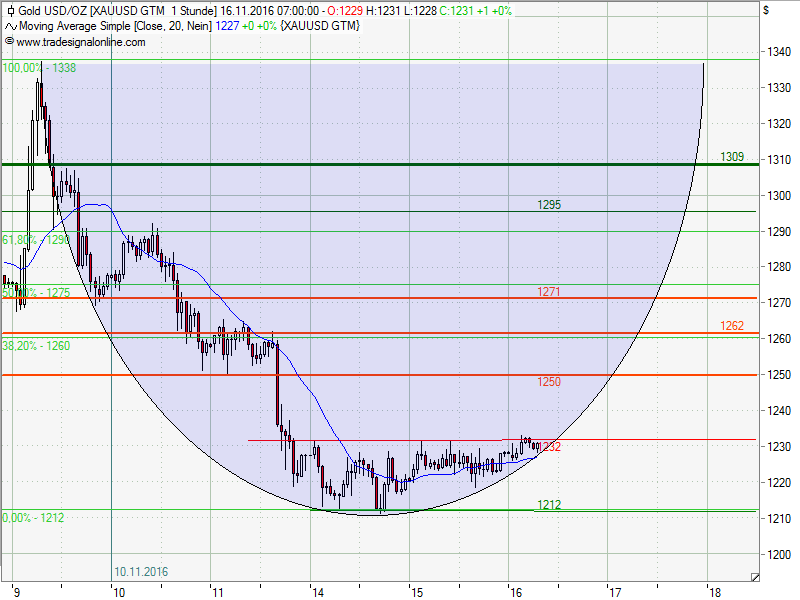Open the www.tradesignalonline.com link
This screenshot has height=600, width=800.
click(x=80, y=42)
